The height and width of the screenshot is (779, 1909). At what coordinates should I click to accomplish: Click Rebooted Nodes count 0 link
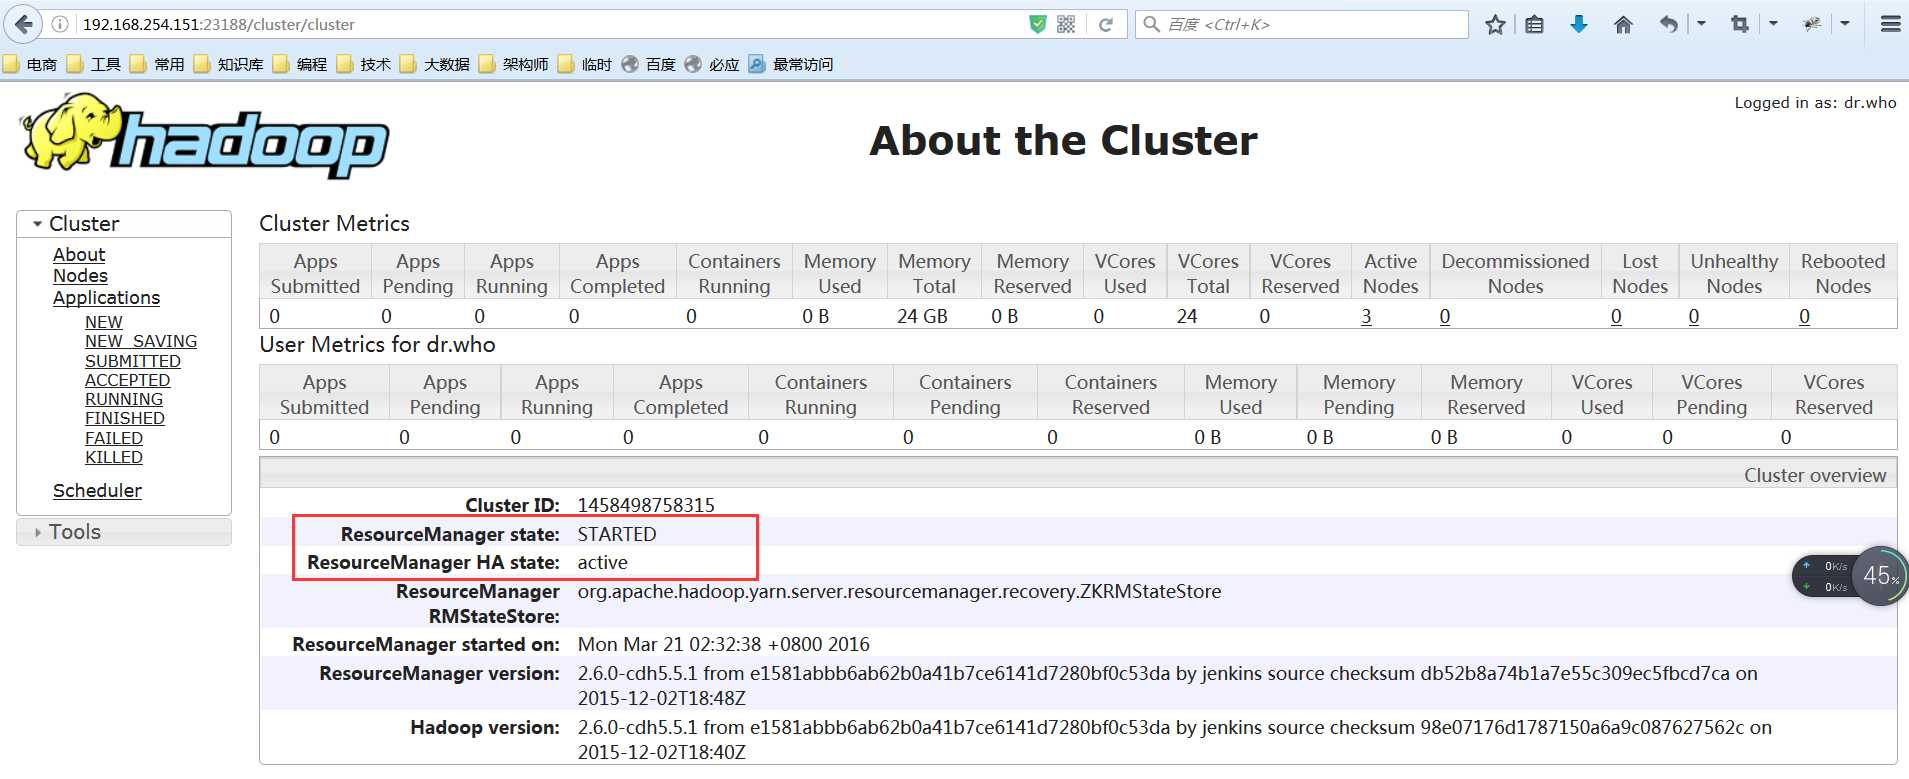click(x=1805, y=317)
